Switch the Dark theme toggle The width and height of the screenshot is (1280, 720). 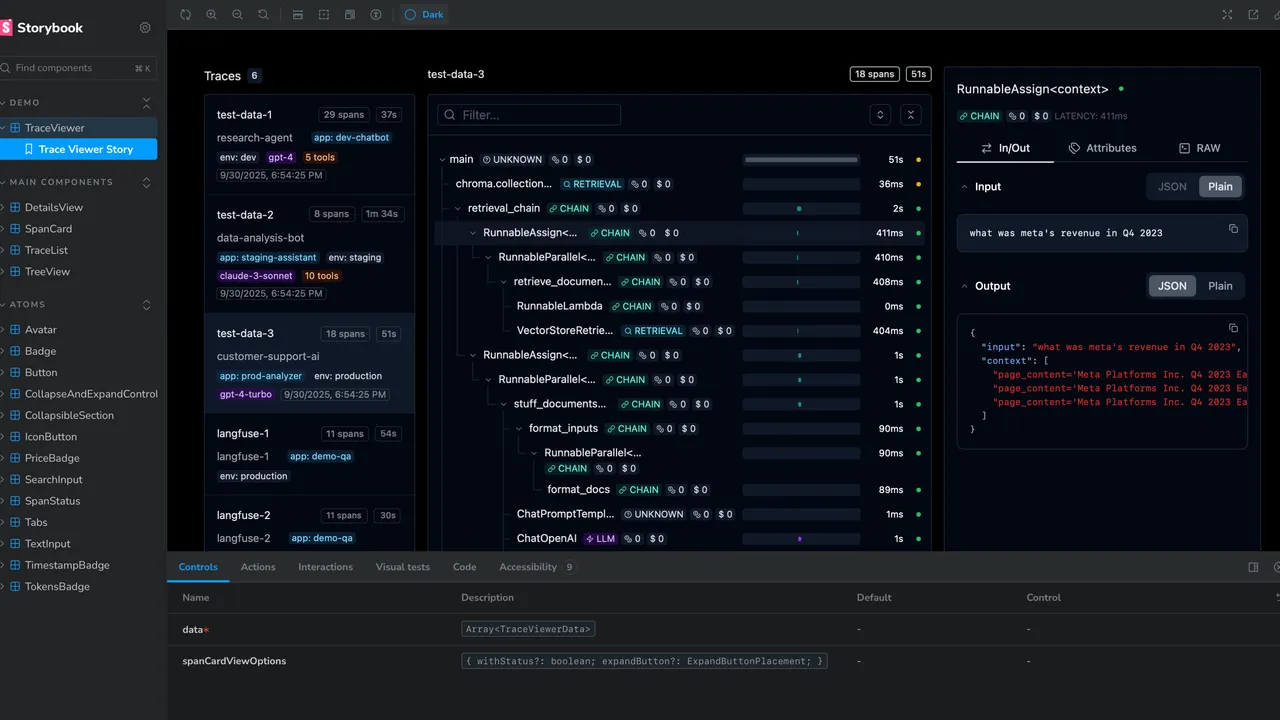tap(425, 15)
